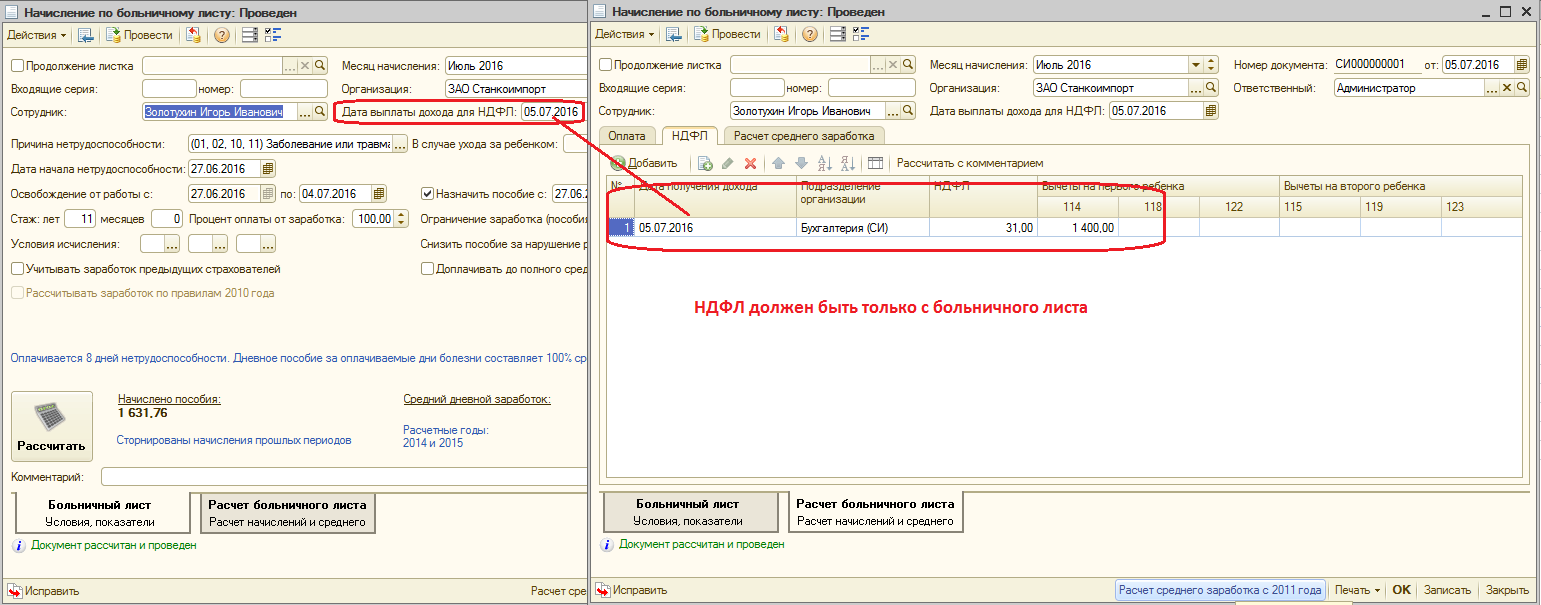Screen dimensions: 1541x605
Task: Delete the row with the red X icon
Action: (x=750, y=163)
